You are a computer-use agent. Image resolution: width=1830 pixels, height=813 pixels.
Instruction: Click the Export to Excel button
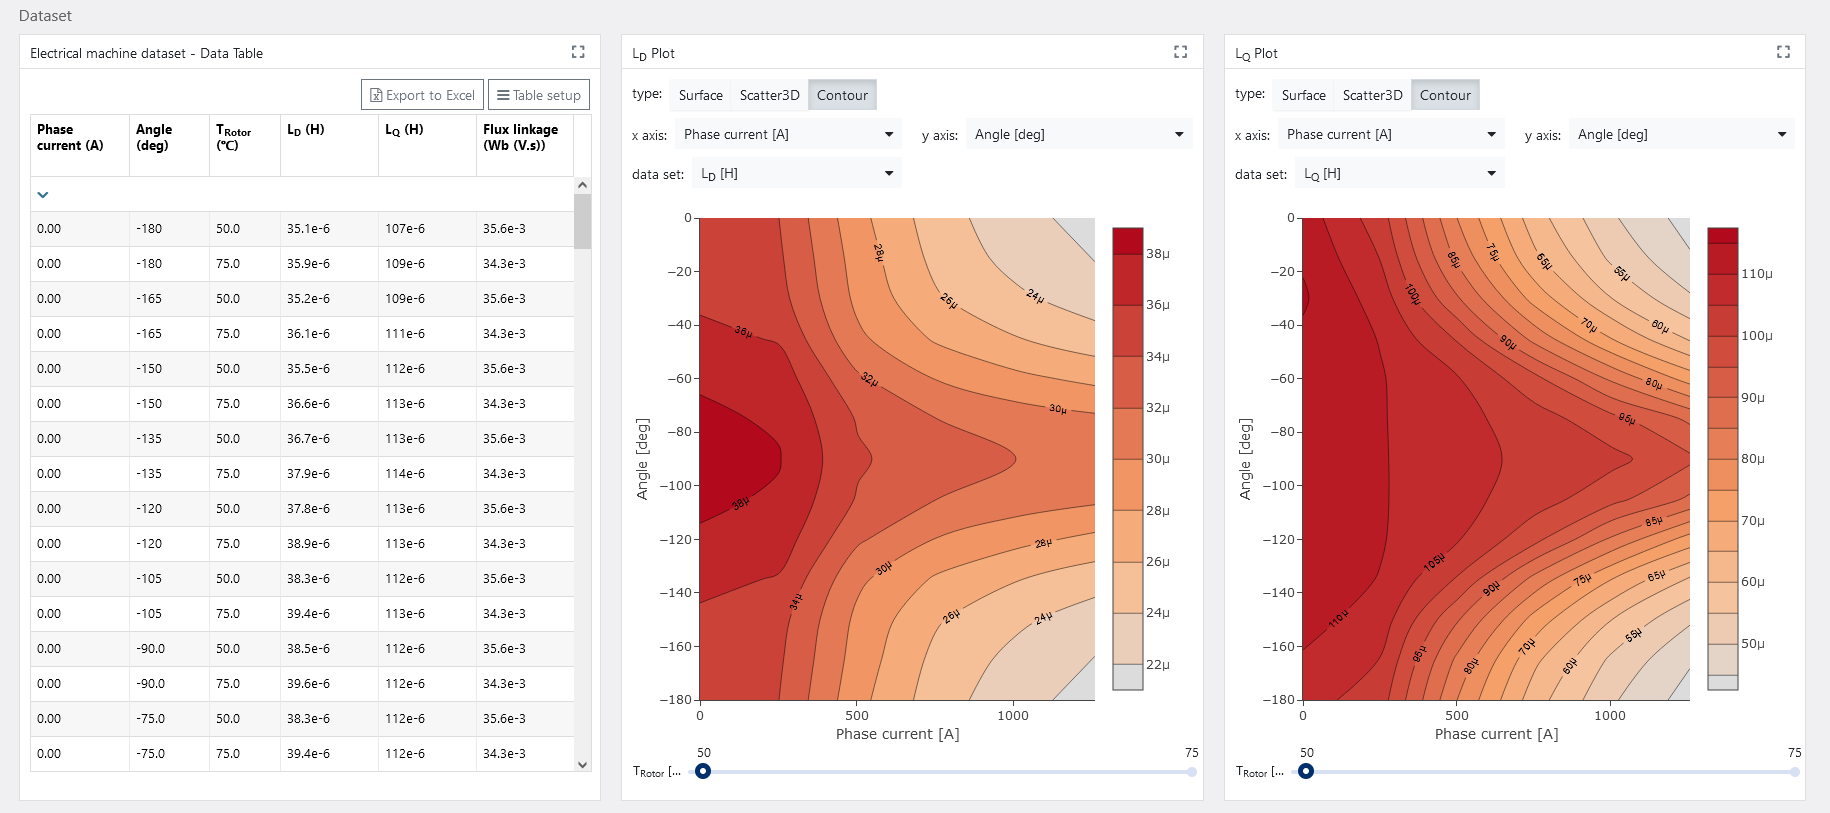pos(422,95)
